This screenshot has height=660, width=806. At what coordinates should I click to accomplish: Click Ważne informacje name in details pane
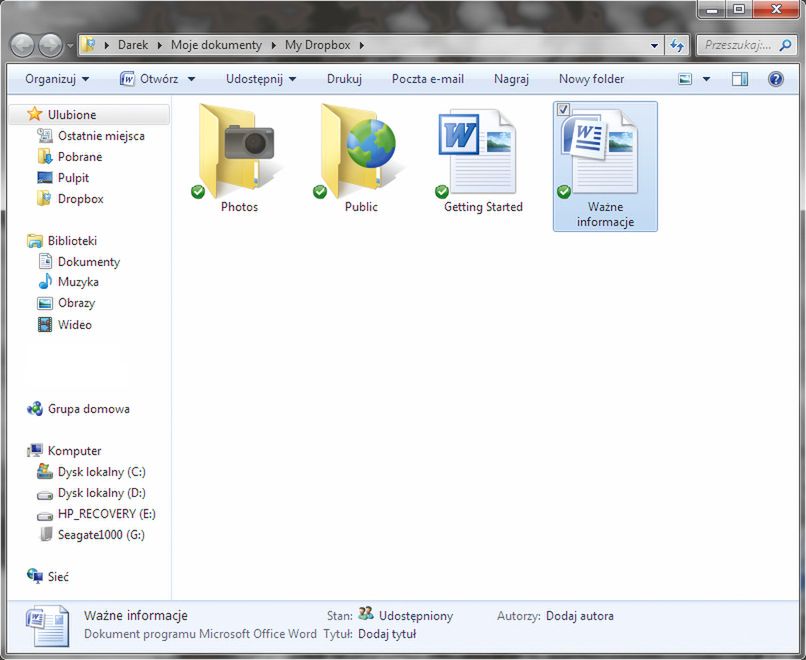[136, 615]
